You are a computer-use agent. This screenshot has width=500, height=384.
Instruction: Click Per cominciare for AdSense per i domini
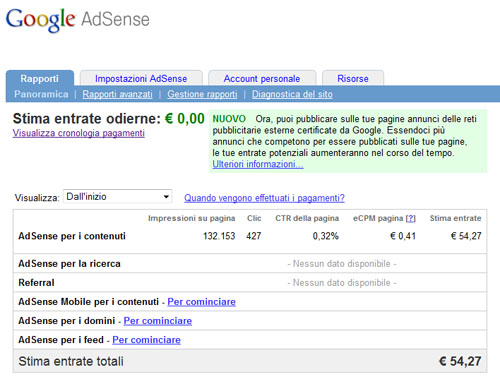158,321
